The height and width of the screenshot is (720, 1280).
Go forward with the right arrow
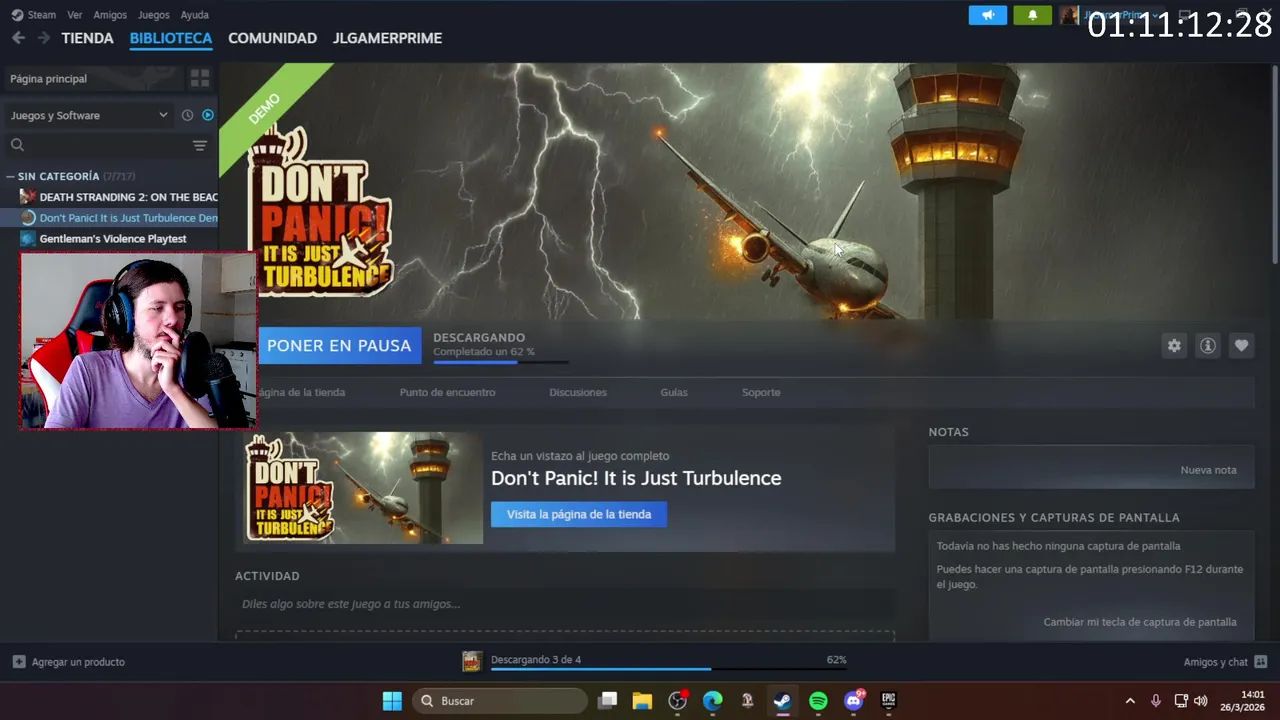click(43, 38)
